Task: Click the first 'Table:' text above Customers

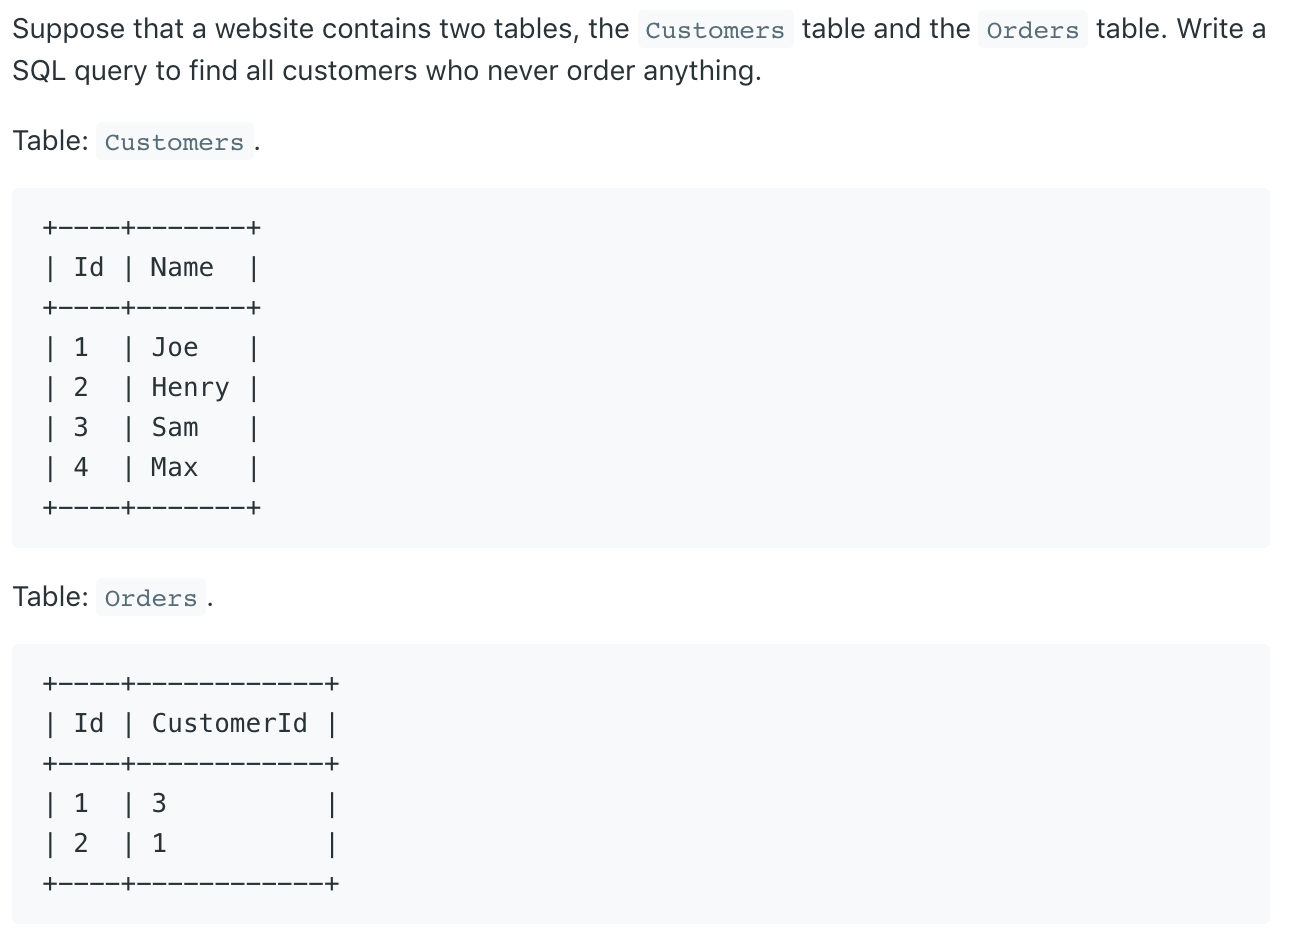Action: [x=50, y=141]
